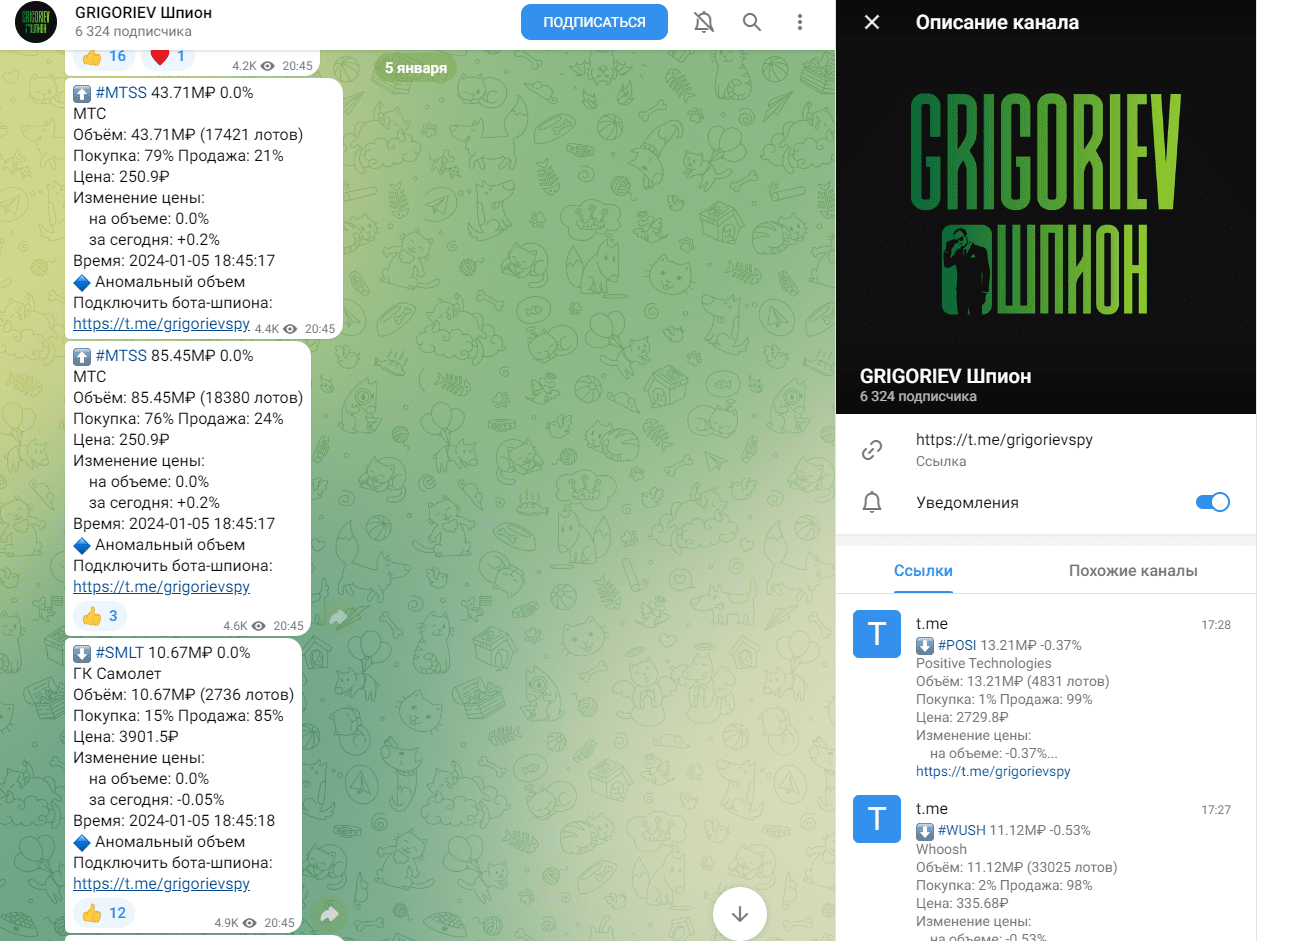Click the chain link icon in channel info
This screenshot has height=941, width=1308.
tap(872, 450)
